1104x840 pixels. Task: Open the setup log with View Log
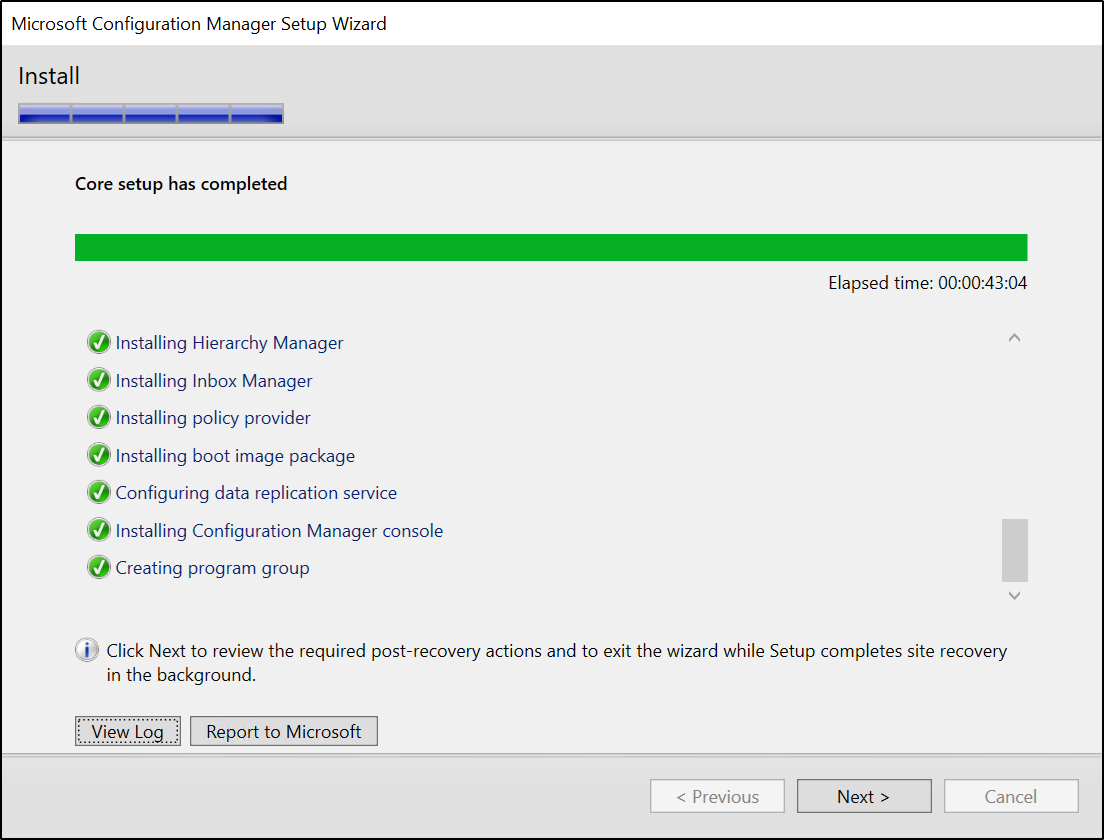tap(127, 731)
